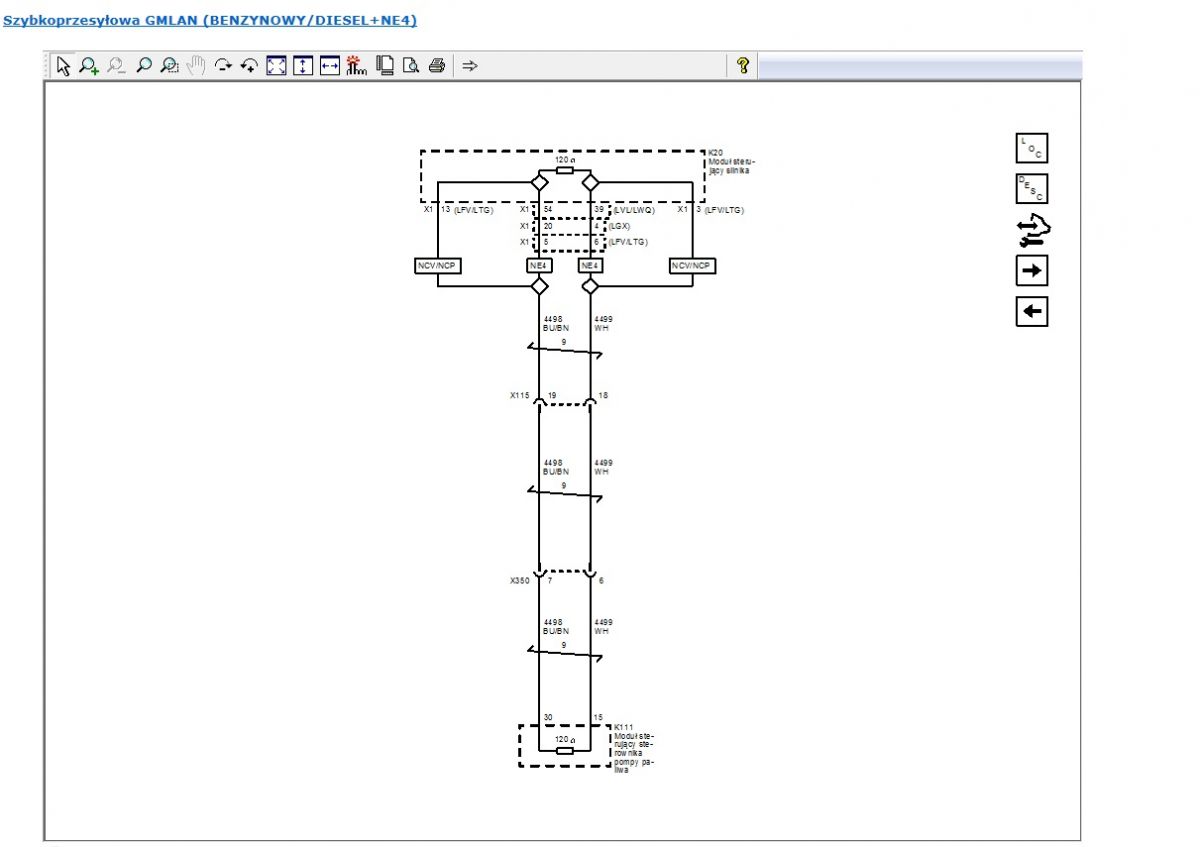Viewport: 1200px width, 847px height.
Task: Click pin 19 of connector X115
Action: [552, 395]
